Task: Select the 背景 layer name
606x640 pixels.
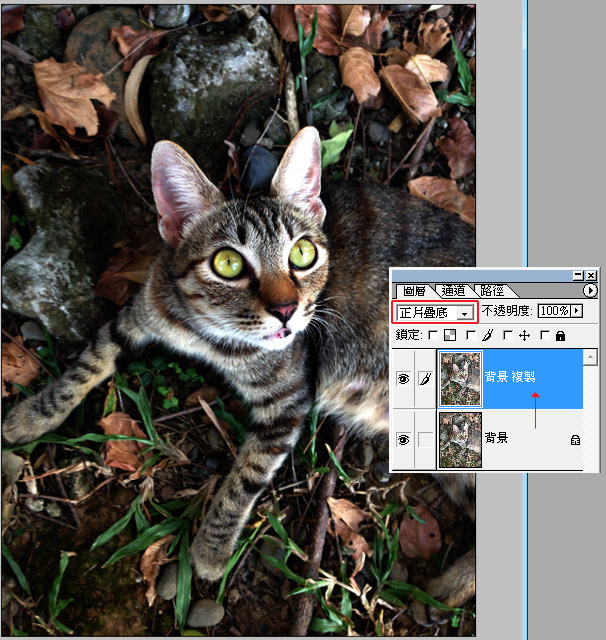Action: (x=496, y=438)
